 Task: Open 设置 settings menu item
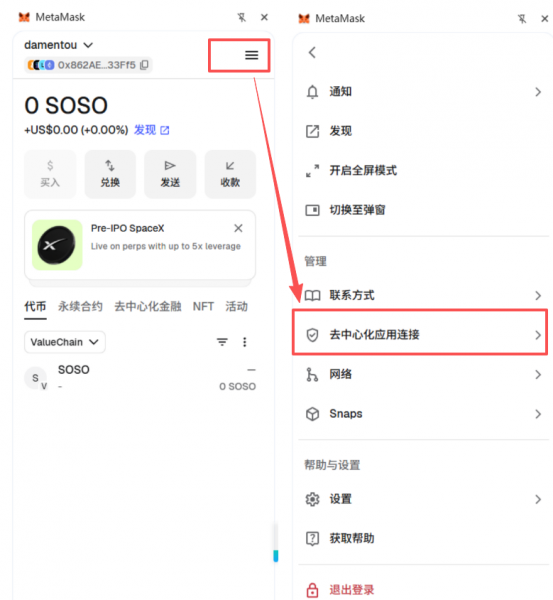coord(423,499)
